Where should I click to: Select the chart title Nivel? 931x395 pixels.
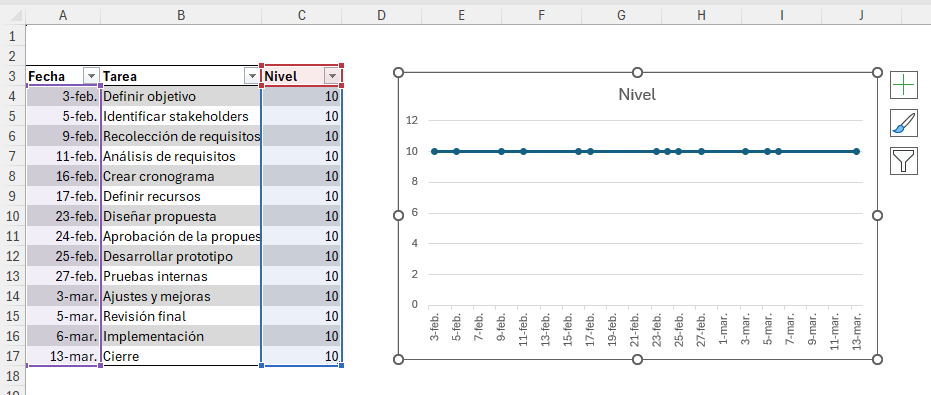637,94
